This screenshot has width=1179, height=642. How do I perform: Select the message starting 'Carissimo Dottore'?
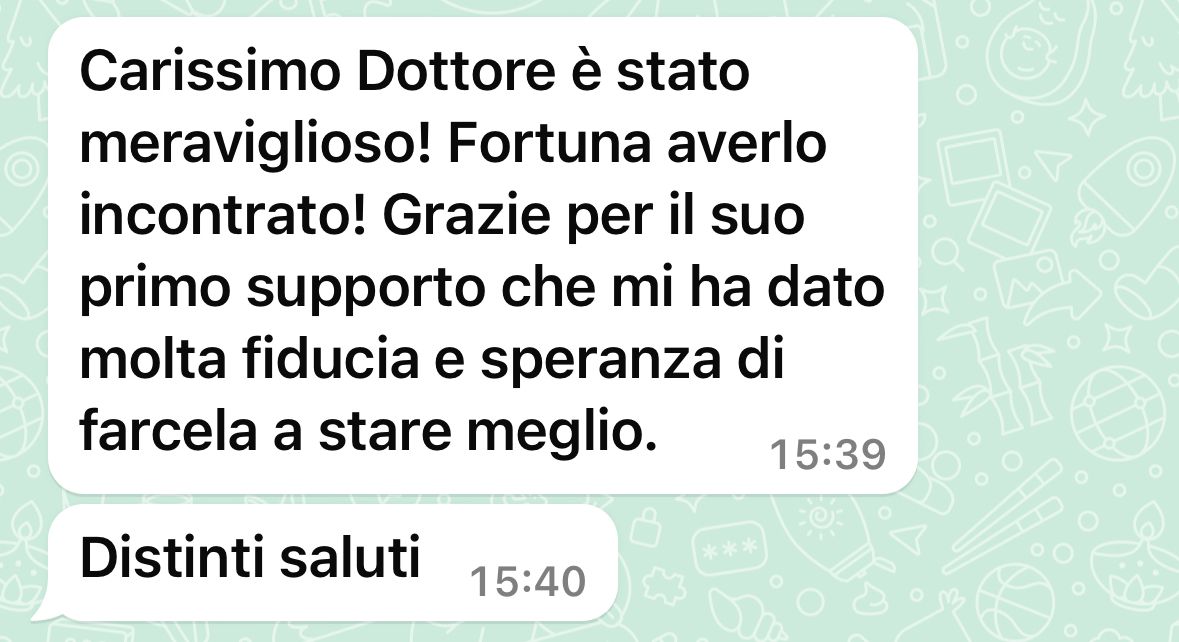[483, 256]
